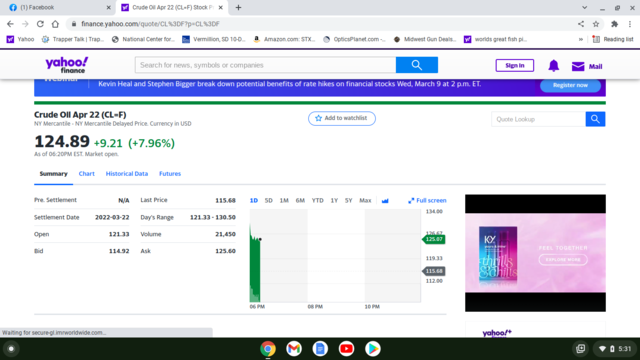Click the blue search magnifier button
Image resolution: width=640 pixels, height=360 pixels.
[417, 65]
